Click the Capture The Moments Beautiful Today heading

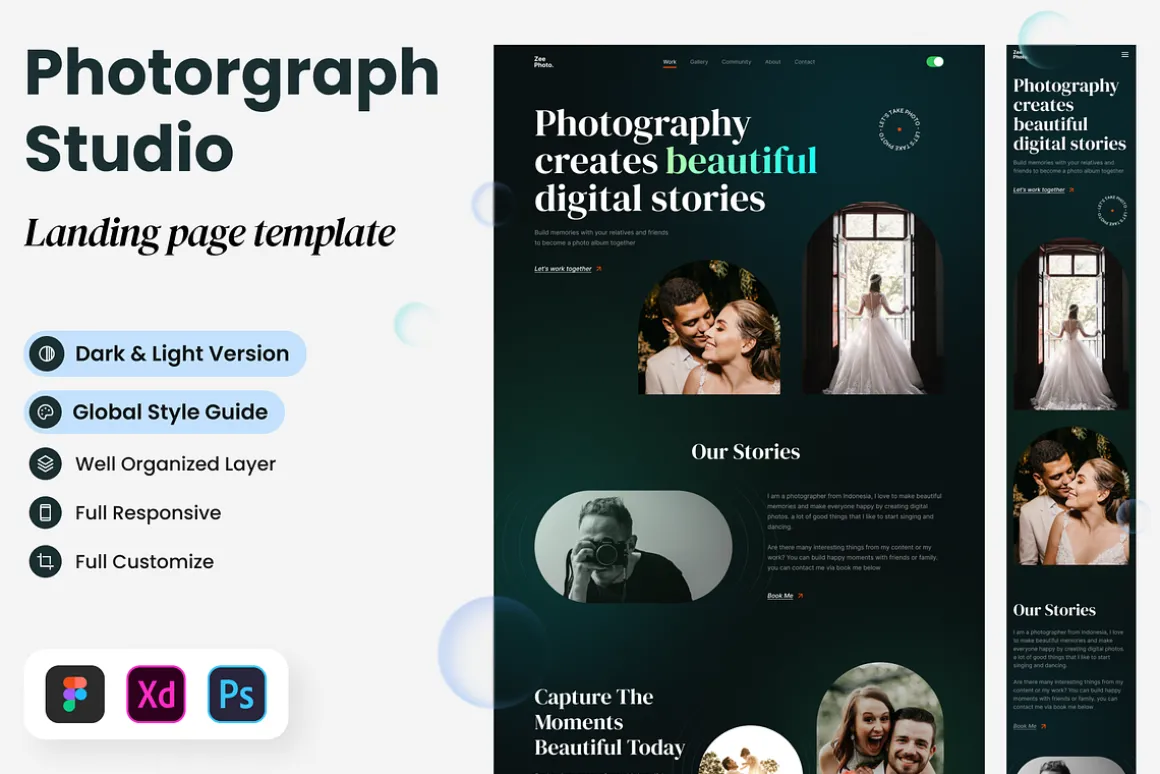(610, 722)
